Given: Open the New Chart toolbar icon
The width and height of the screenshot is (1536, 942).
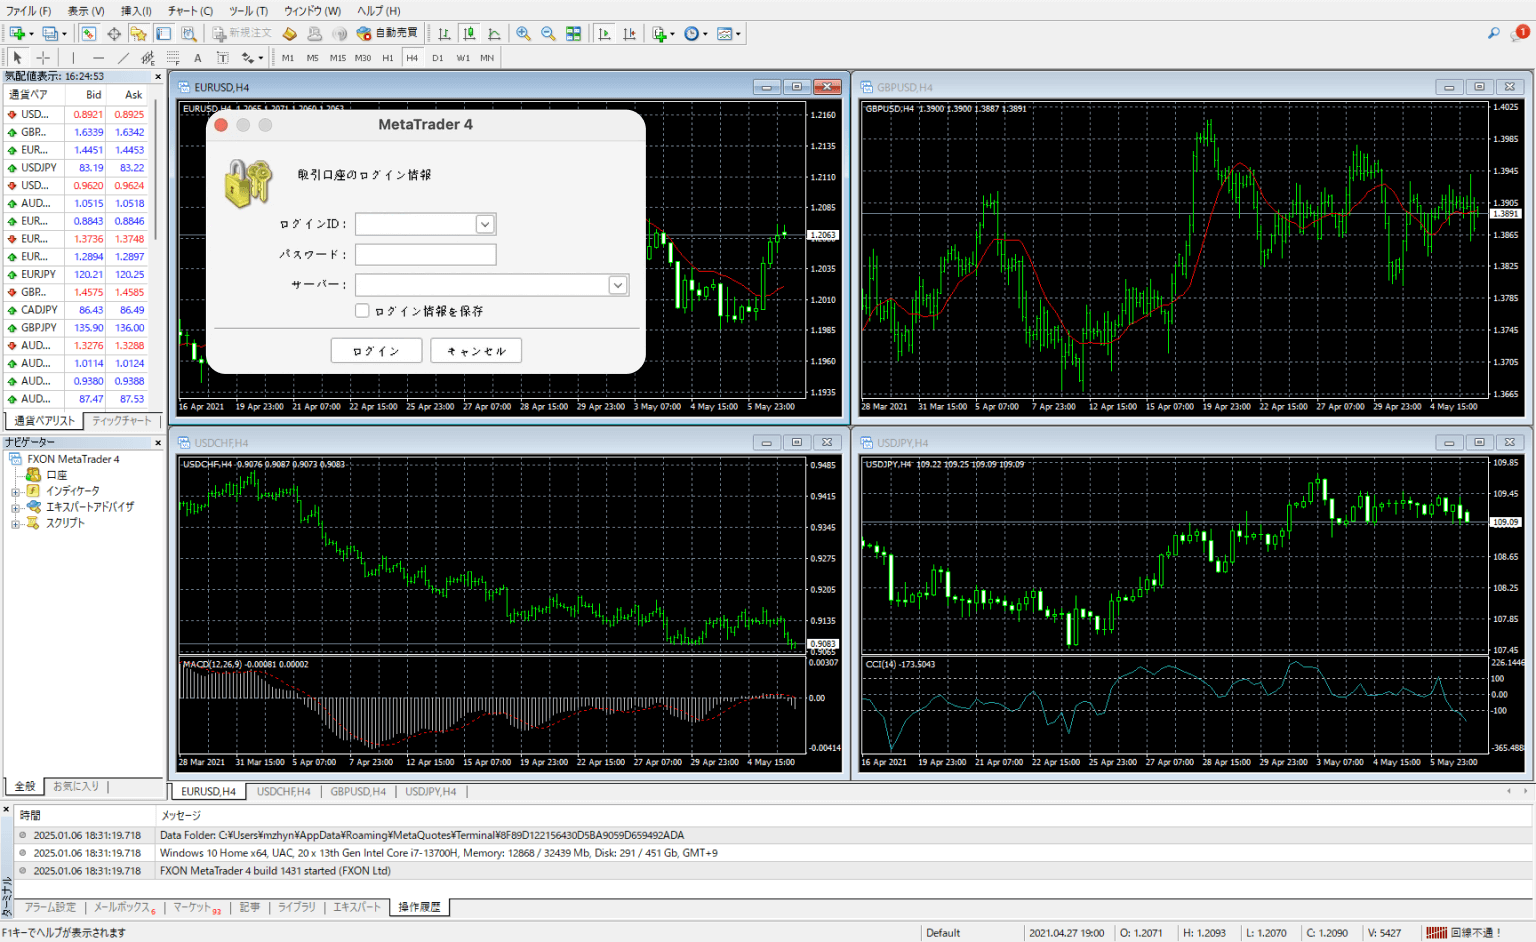Looking at the screenshot, I should [17, 33].
